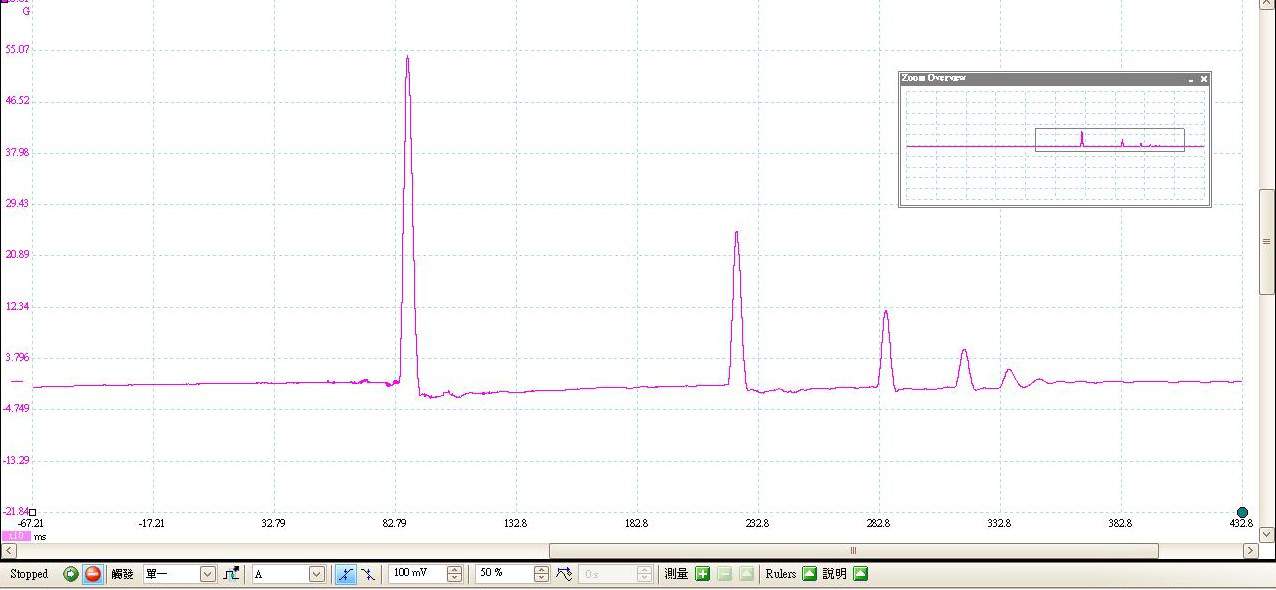Click the edit measurement icon
1276x590 pixels.
point(746,574)
